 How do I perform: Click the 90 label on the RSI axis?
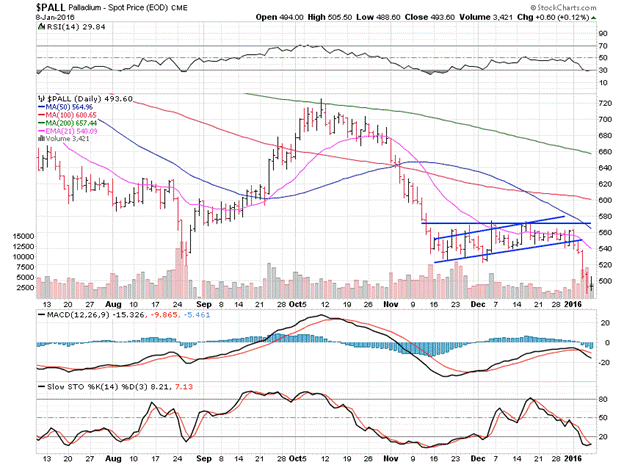pyautogui.click(x=603, y=34)
